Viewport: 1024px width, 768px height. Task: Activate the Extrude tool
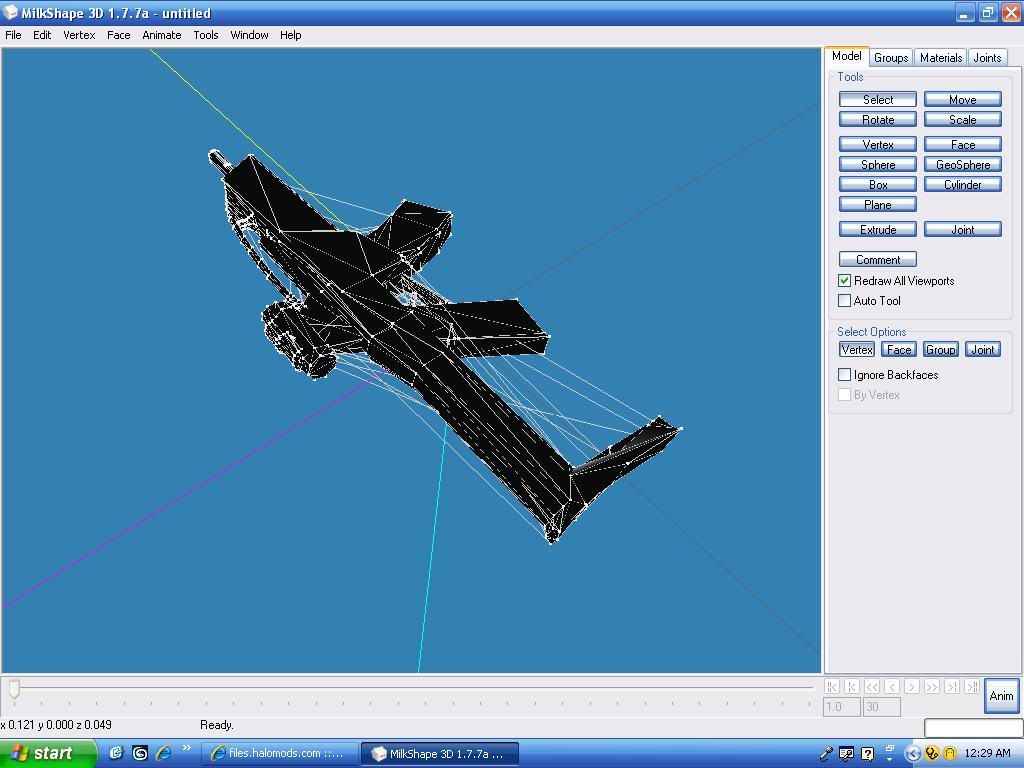coord(878,229)
